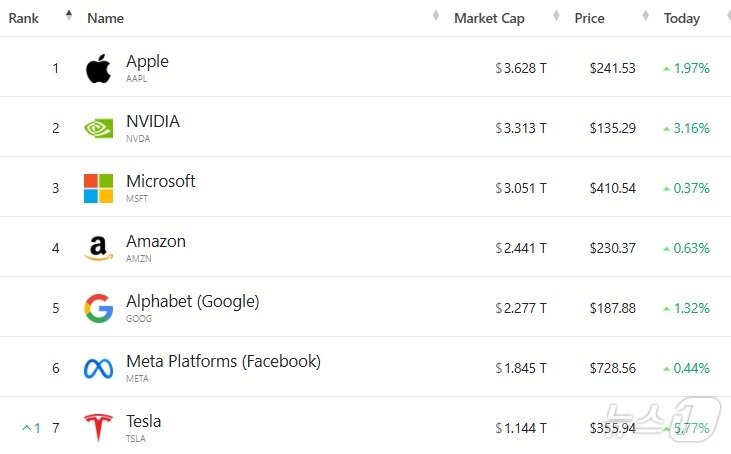Open Meta Platforms (Facebook) link
This screenshot has height=454, width=731.
pyautogui.click(x=223, y=361)
